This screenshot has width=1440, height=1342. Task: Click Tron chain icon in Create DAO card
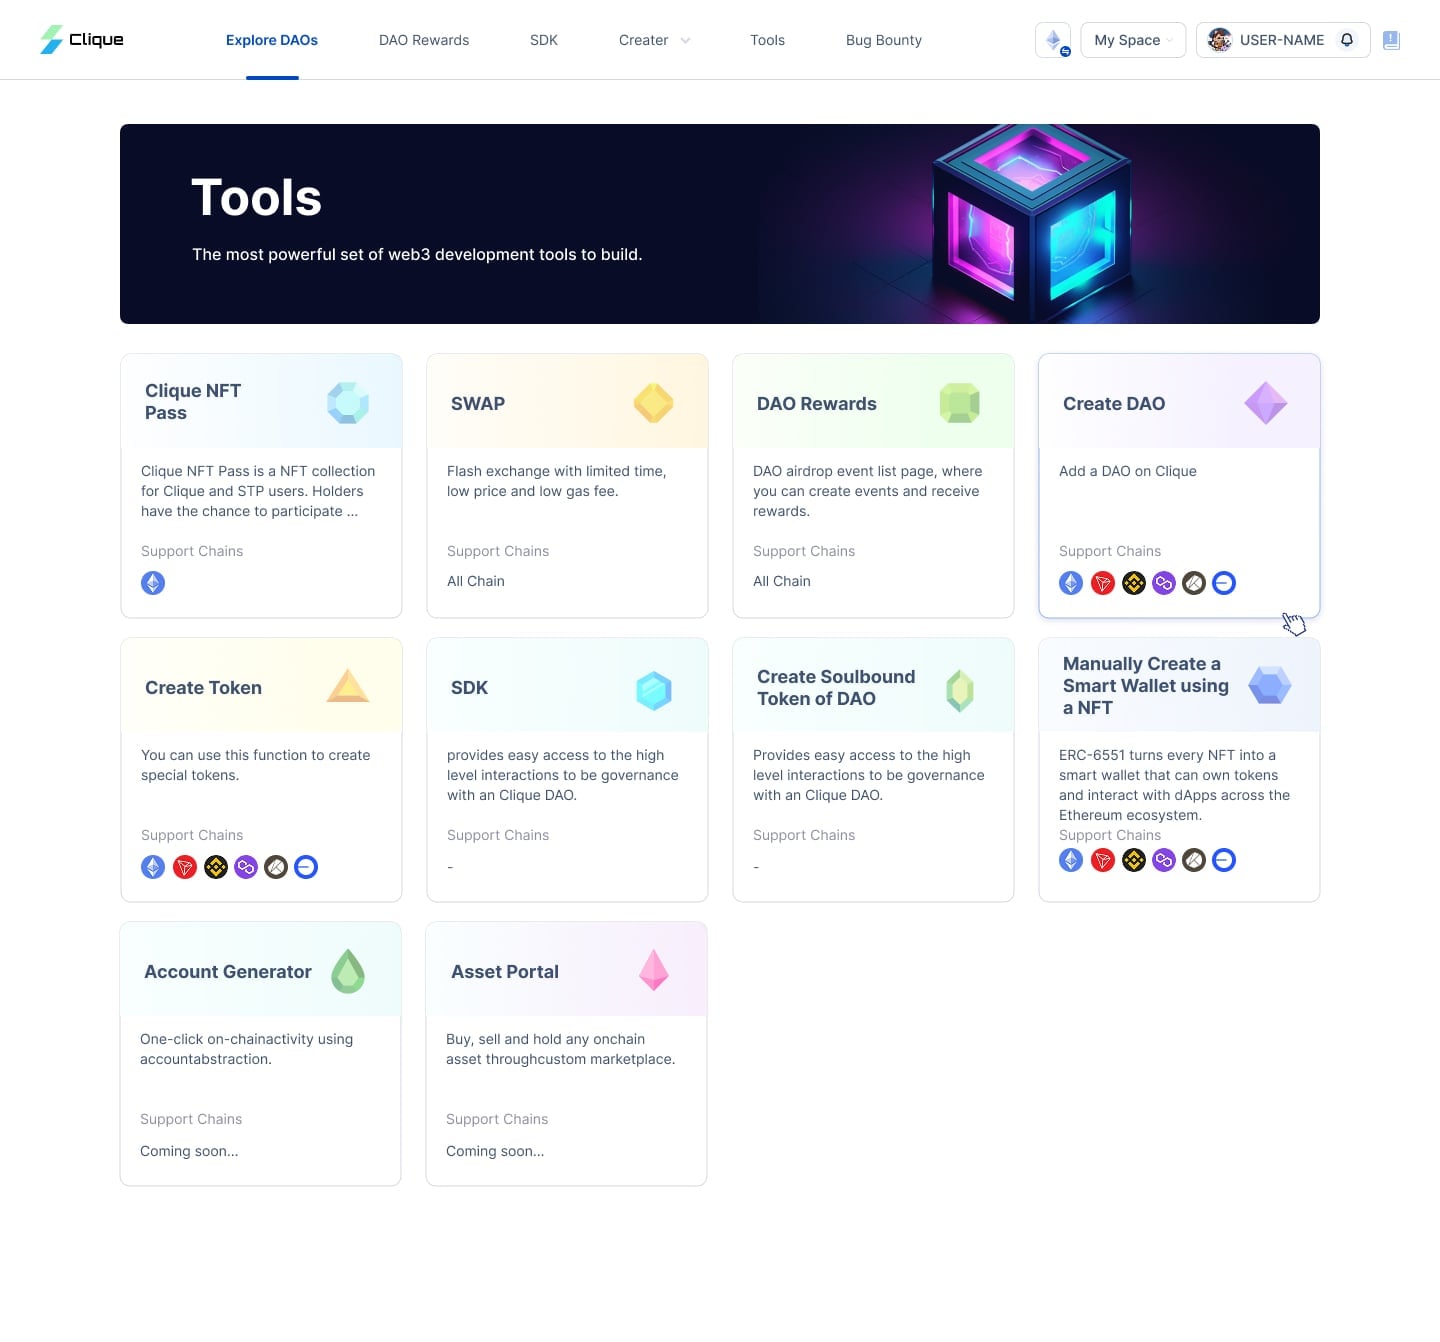pyautogui.click(x=1103, y=583)
